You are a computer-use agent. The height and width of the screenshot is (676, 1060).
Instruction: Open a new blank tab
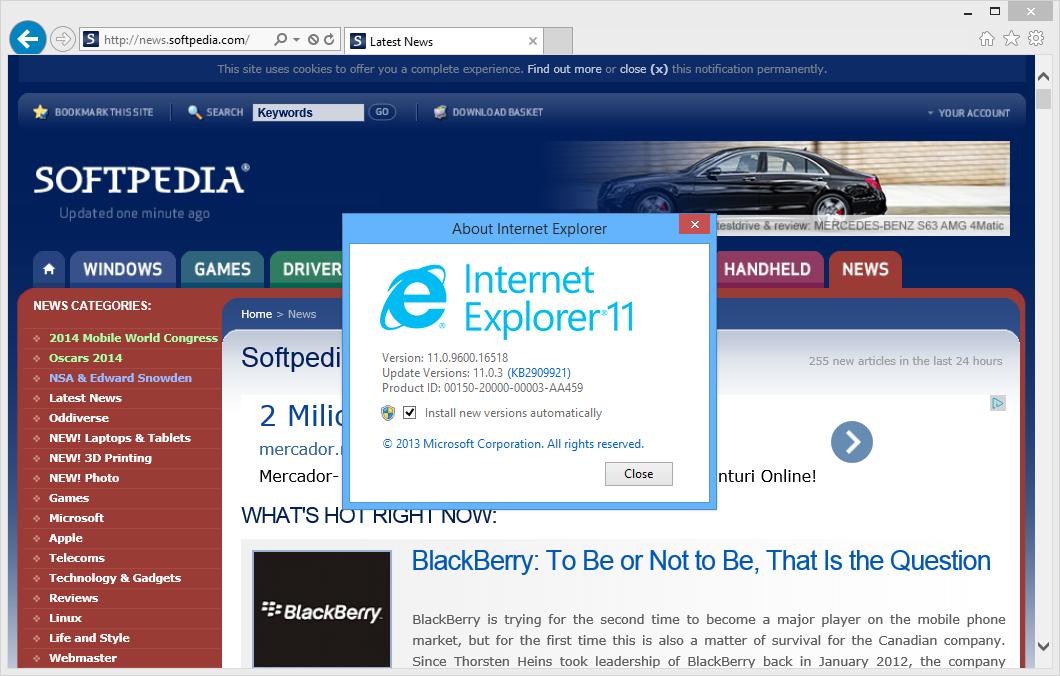click(558, 41)
